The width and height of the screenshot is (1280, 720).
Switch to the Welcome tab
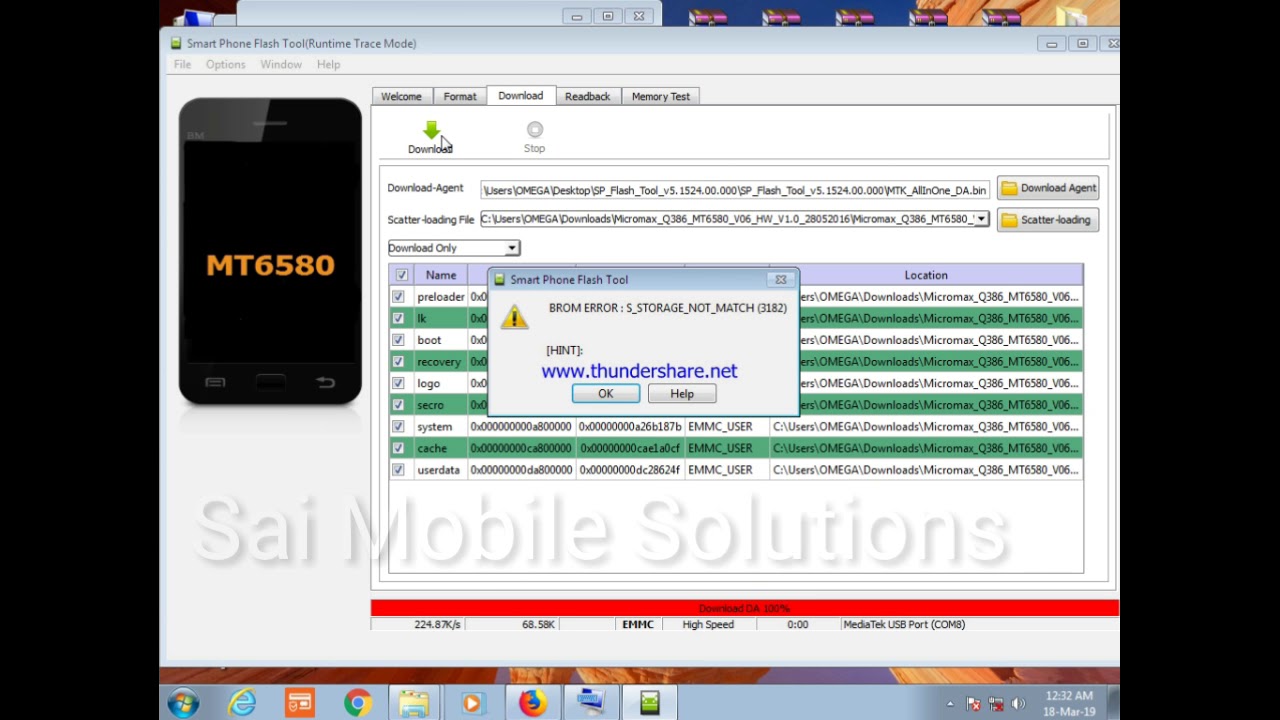401,96
